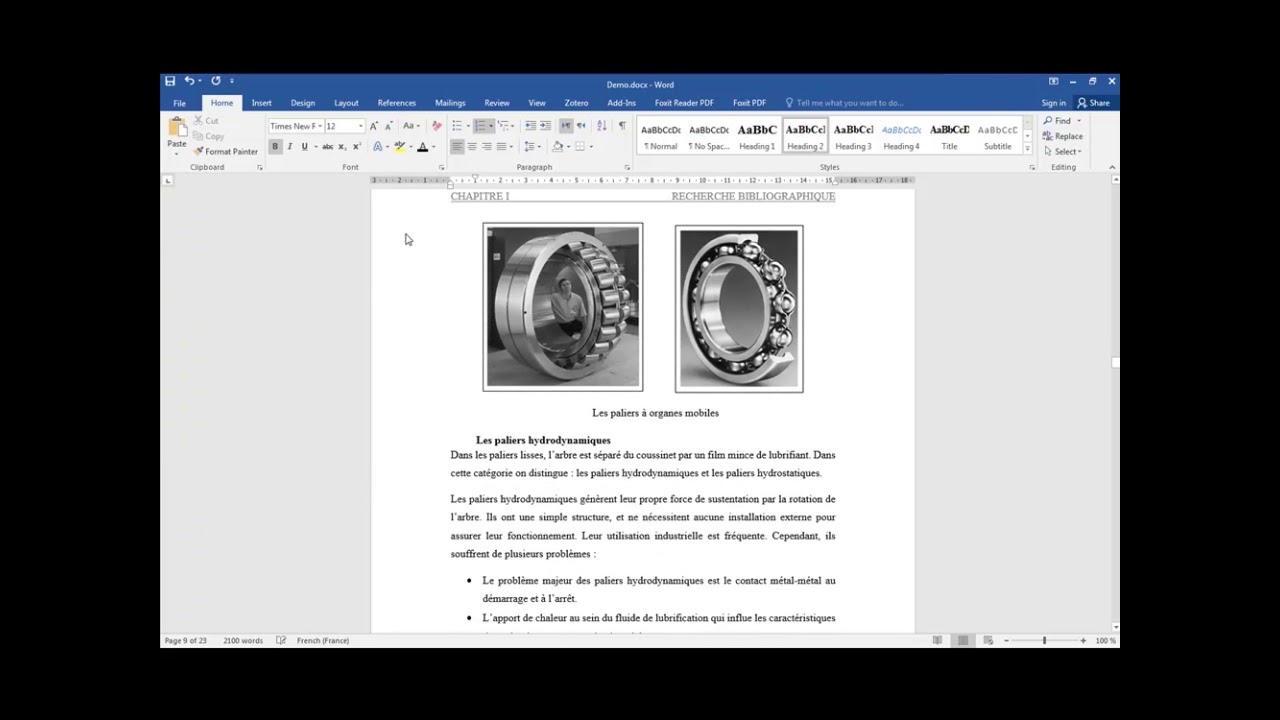Switch to Print Layout view
This screenshot has width=1280, height=720.
pyautogui.click(x=962, y=641)
